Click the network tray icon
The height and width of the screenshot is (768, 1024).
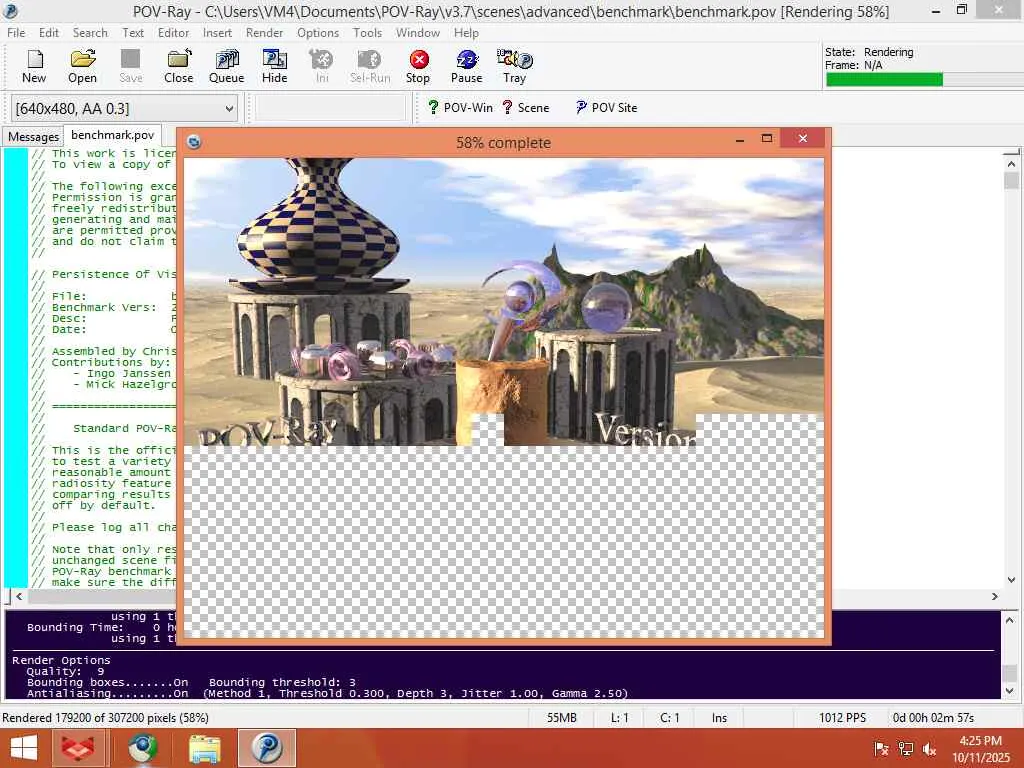pyautogui.click(x=905, y=749)
